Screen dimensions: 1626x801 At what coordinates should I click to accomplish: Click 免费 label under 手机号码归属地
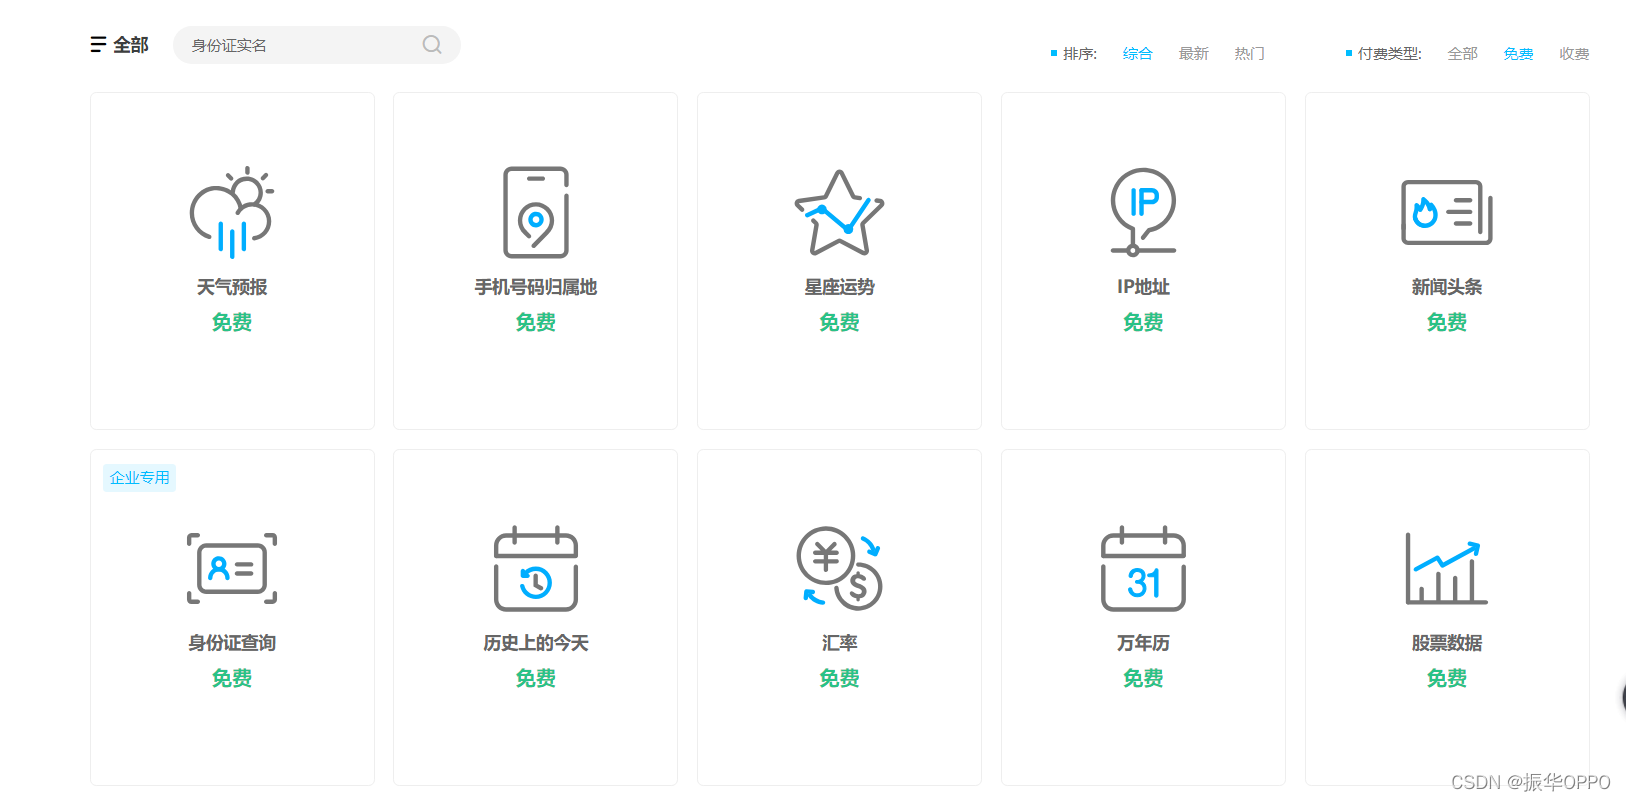(536, 322)
